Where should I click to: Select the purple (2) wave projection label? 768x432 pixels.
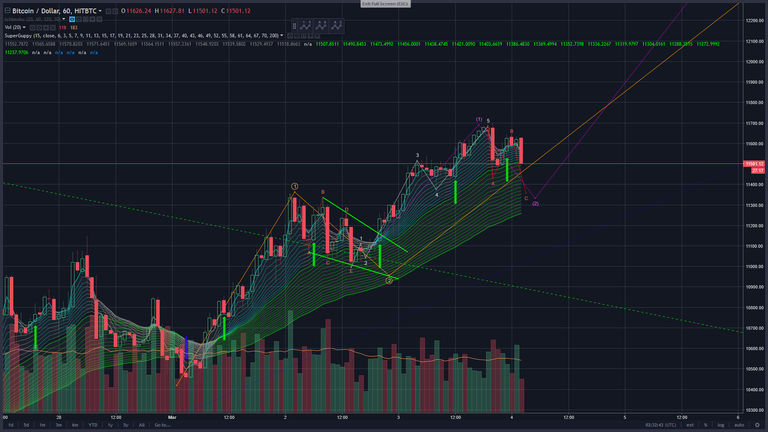coord(535,204)
